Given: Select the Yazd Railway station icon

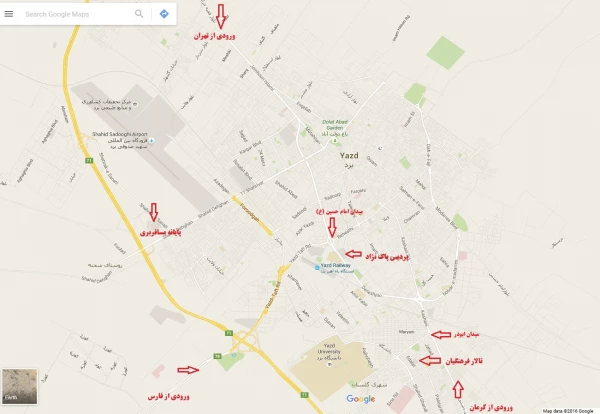Looking at the screenshot, I should pos(317,268).
